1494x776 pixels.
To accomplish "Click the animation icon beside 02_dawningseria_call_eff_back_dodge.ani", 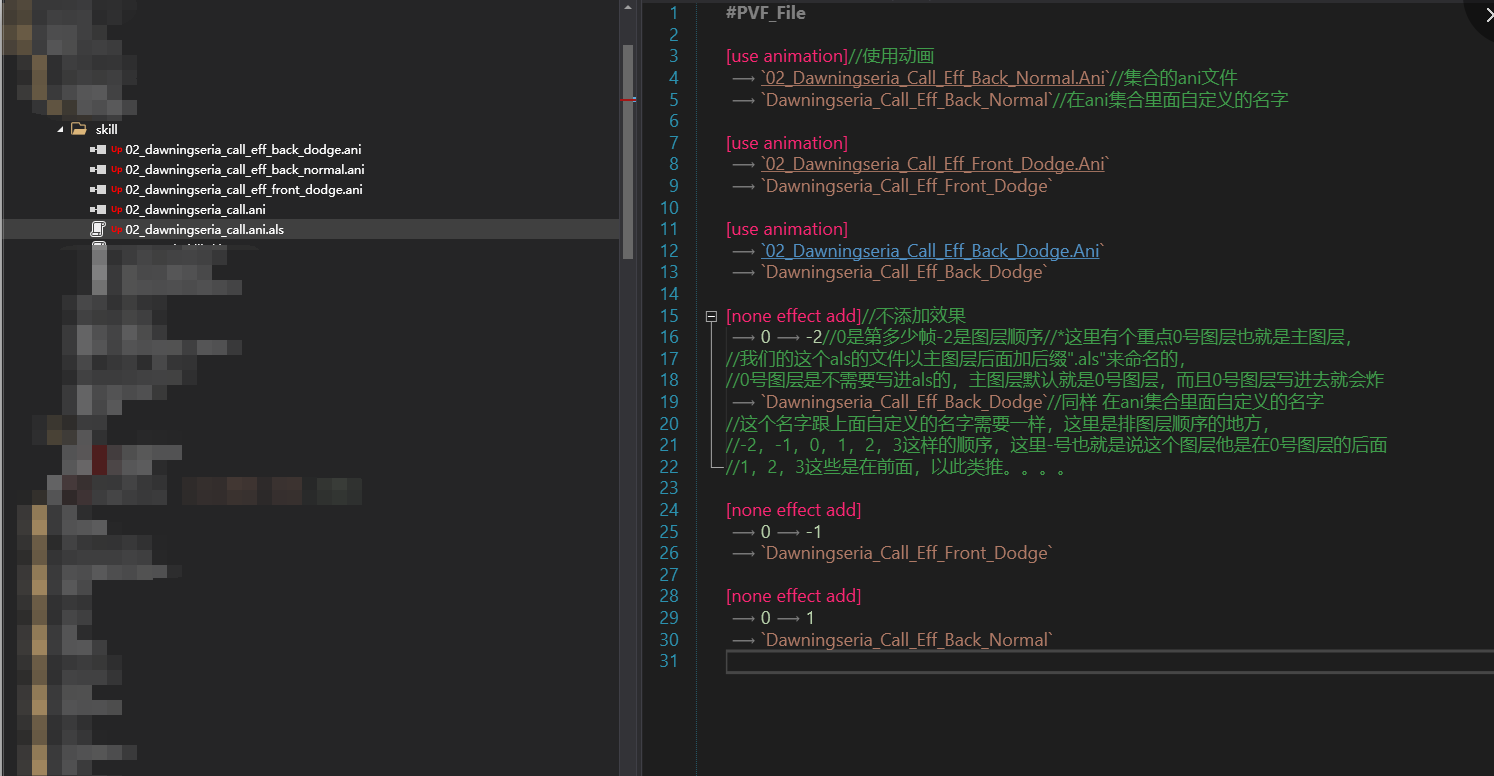I will pos(98,149).
